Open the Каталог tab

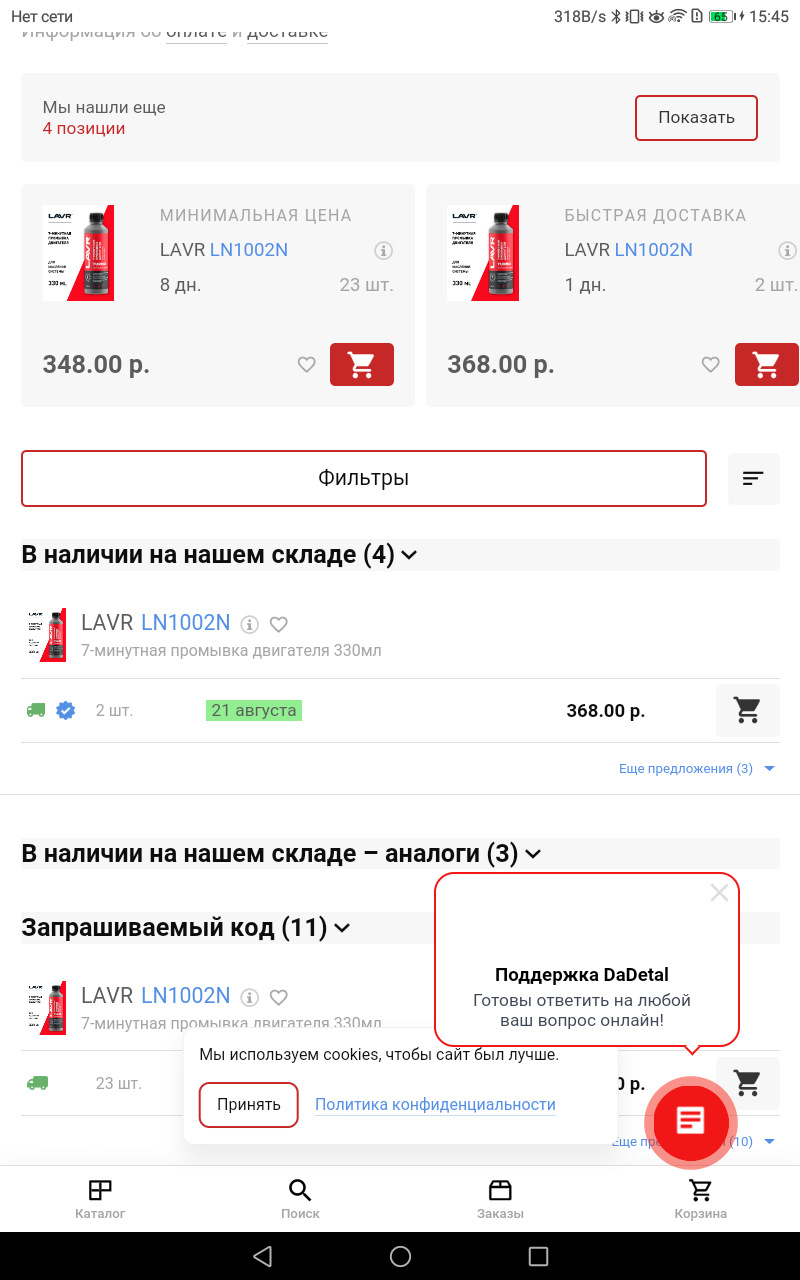tap(100, 1199)
